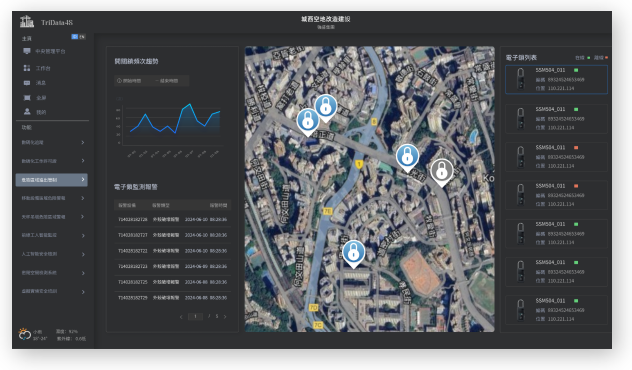The height and width of the screenshot is (370, 632).
Task: Click the humidity reading in weather widget
Action: [67, 331]
